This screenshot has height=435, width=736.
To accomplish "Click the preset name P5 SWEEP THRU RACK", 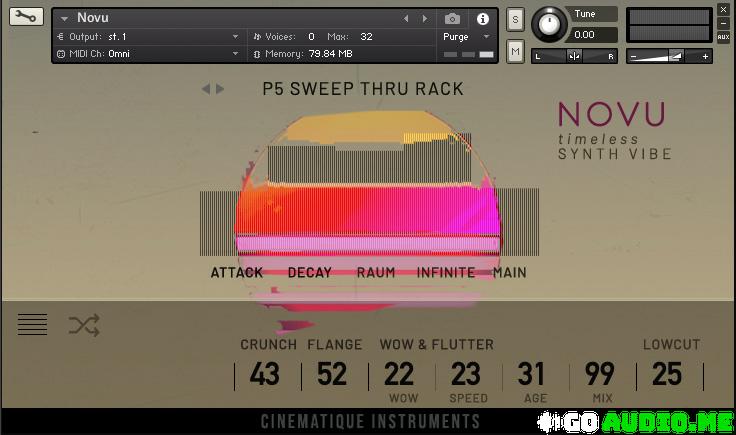I will coord(363,89).
